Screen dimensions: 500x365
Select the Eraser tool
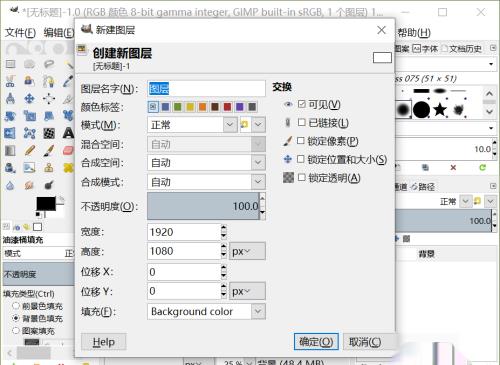pos(69,151)
